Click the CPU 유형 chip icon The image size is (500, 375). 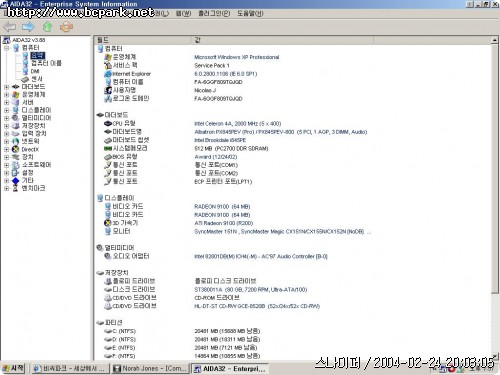click(108, 123)
